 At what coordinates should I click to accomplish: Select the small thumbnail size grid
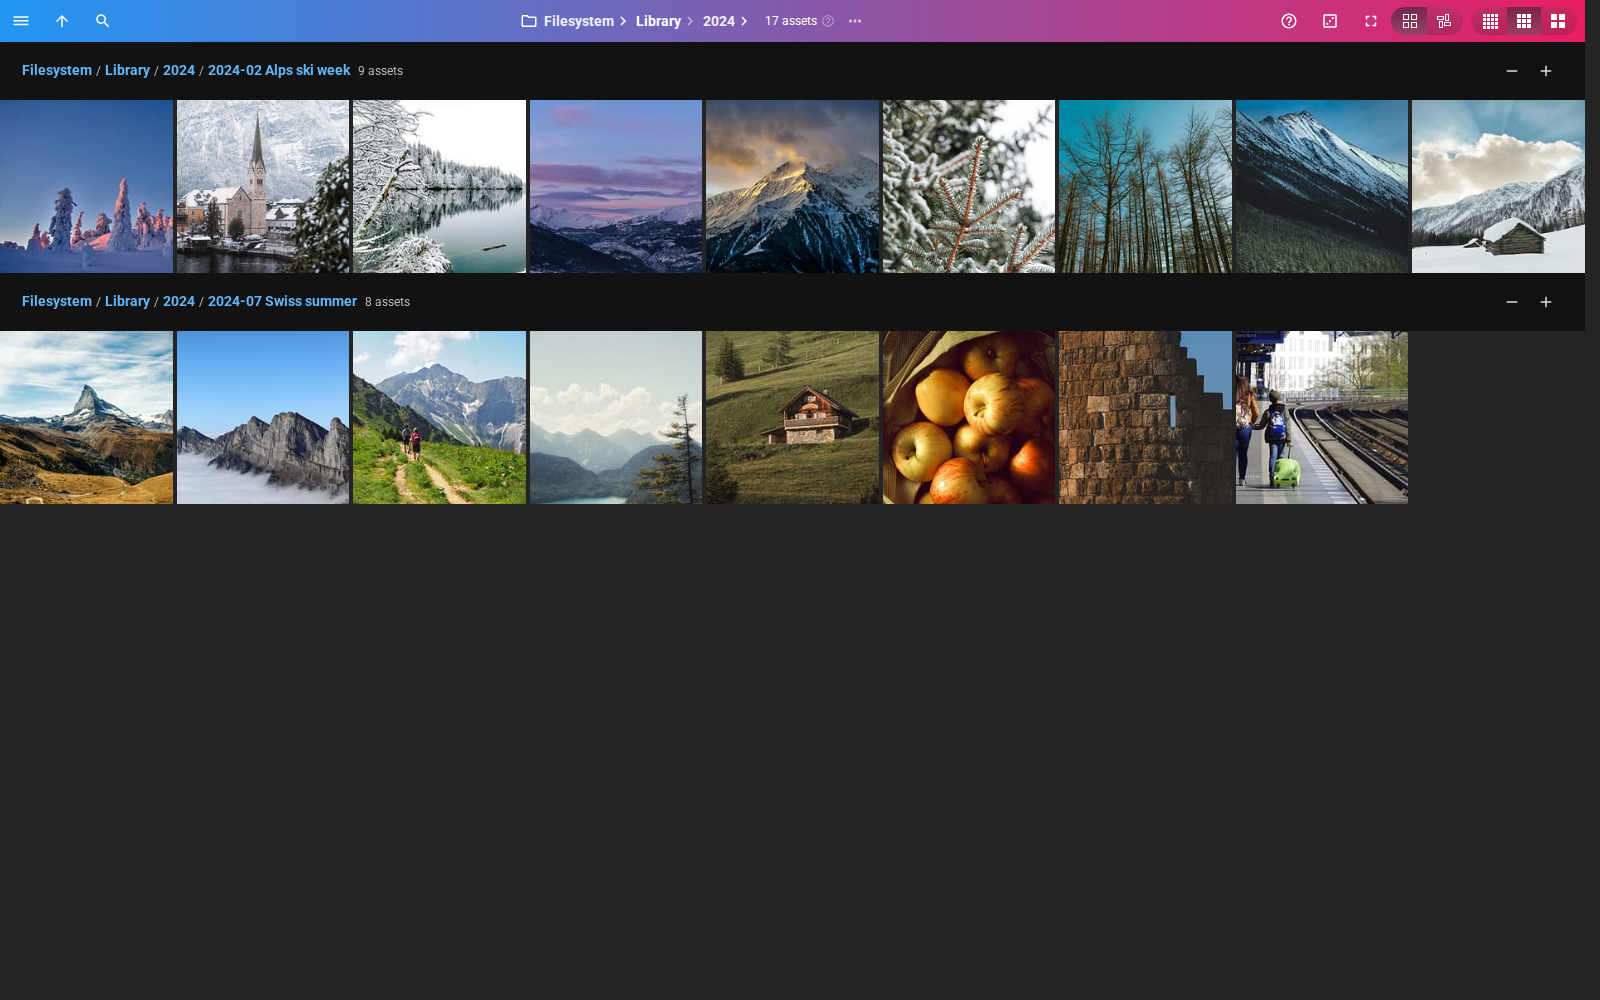click(x=1490, y=21)
